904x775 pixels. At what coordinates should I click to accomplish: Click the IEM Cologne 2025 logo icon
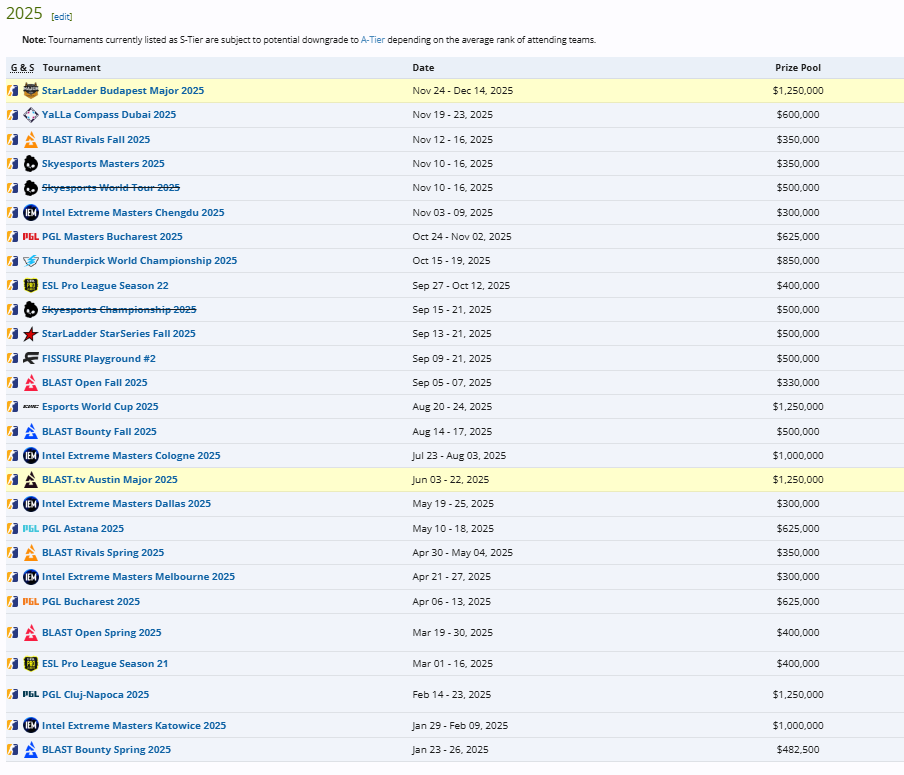pyautogui.click(x=31, y=456)
